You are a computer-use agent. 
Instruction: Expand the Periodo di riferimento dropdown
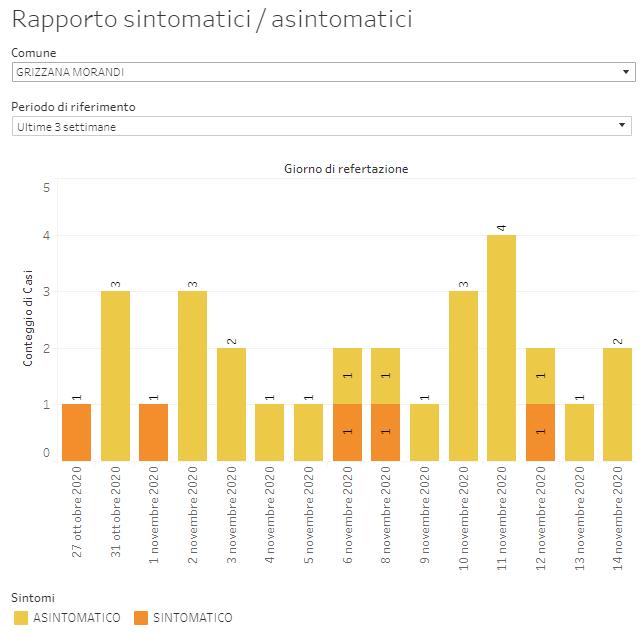[x=320, y=126]
